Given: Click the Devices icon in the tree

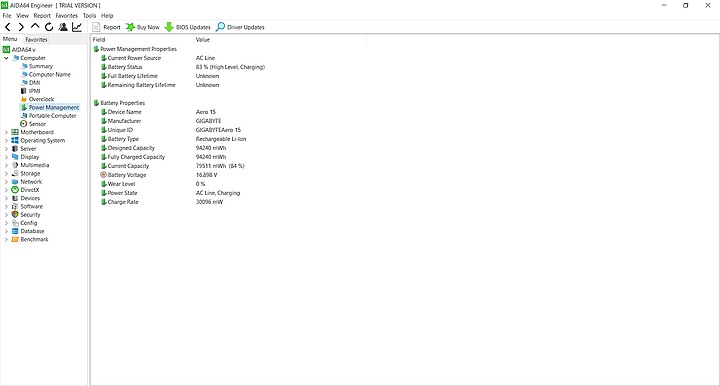Looking at the screenshot, I should [15, 198].
